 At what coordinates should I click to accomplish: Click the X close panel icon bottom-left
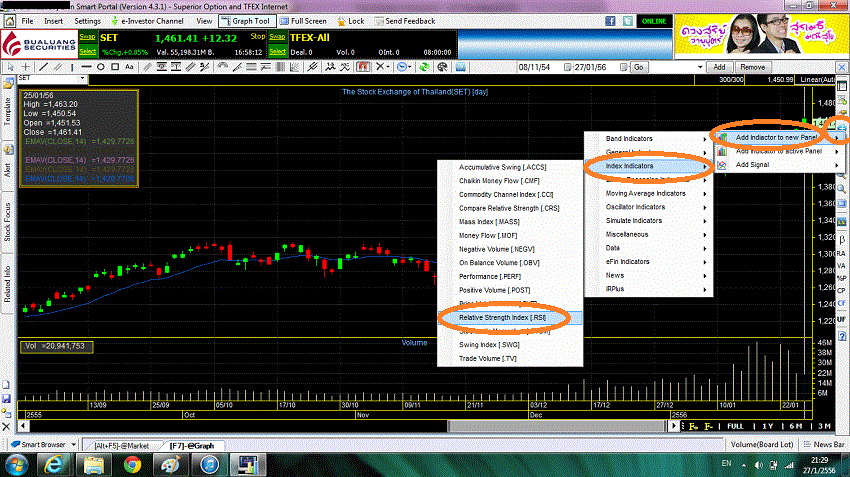tap(6, 427)
